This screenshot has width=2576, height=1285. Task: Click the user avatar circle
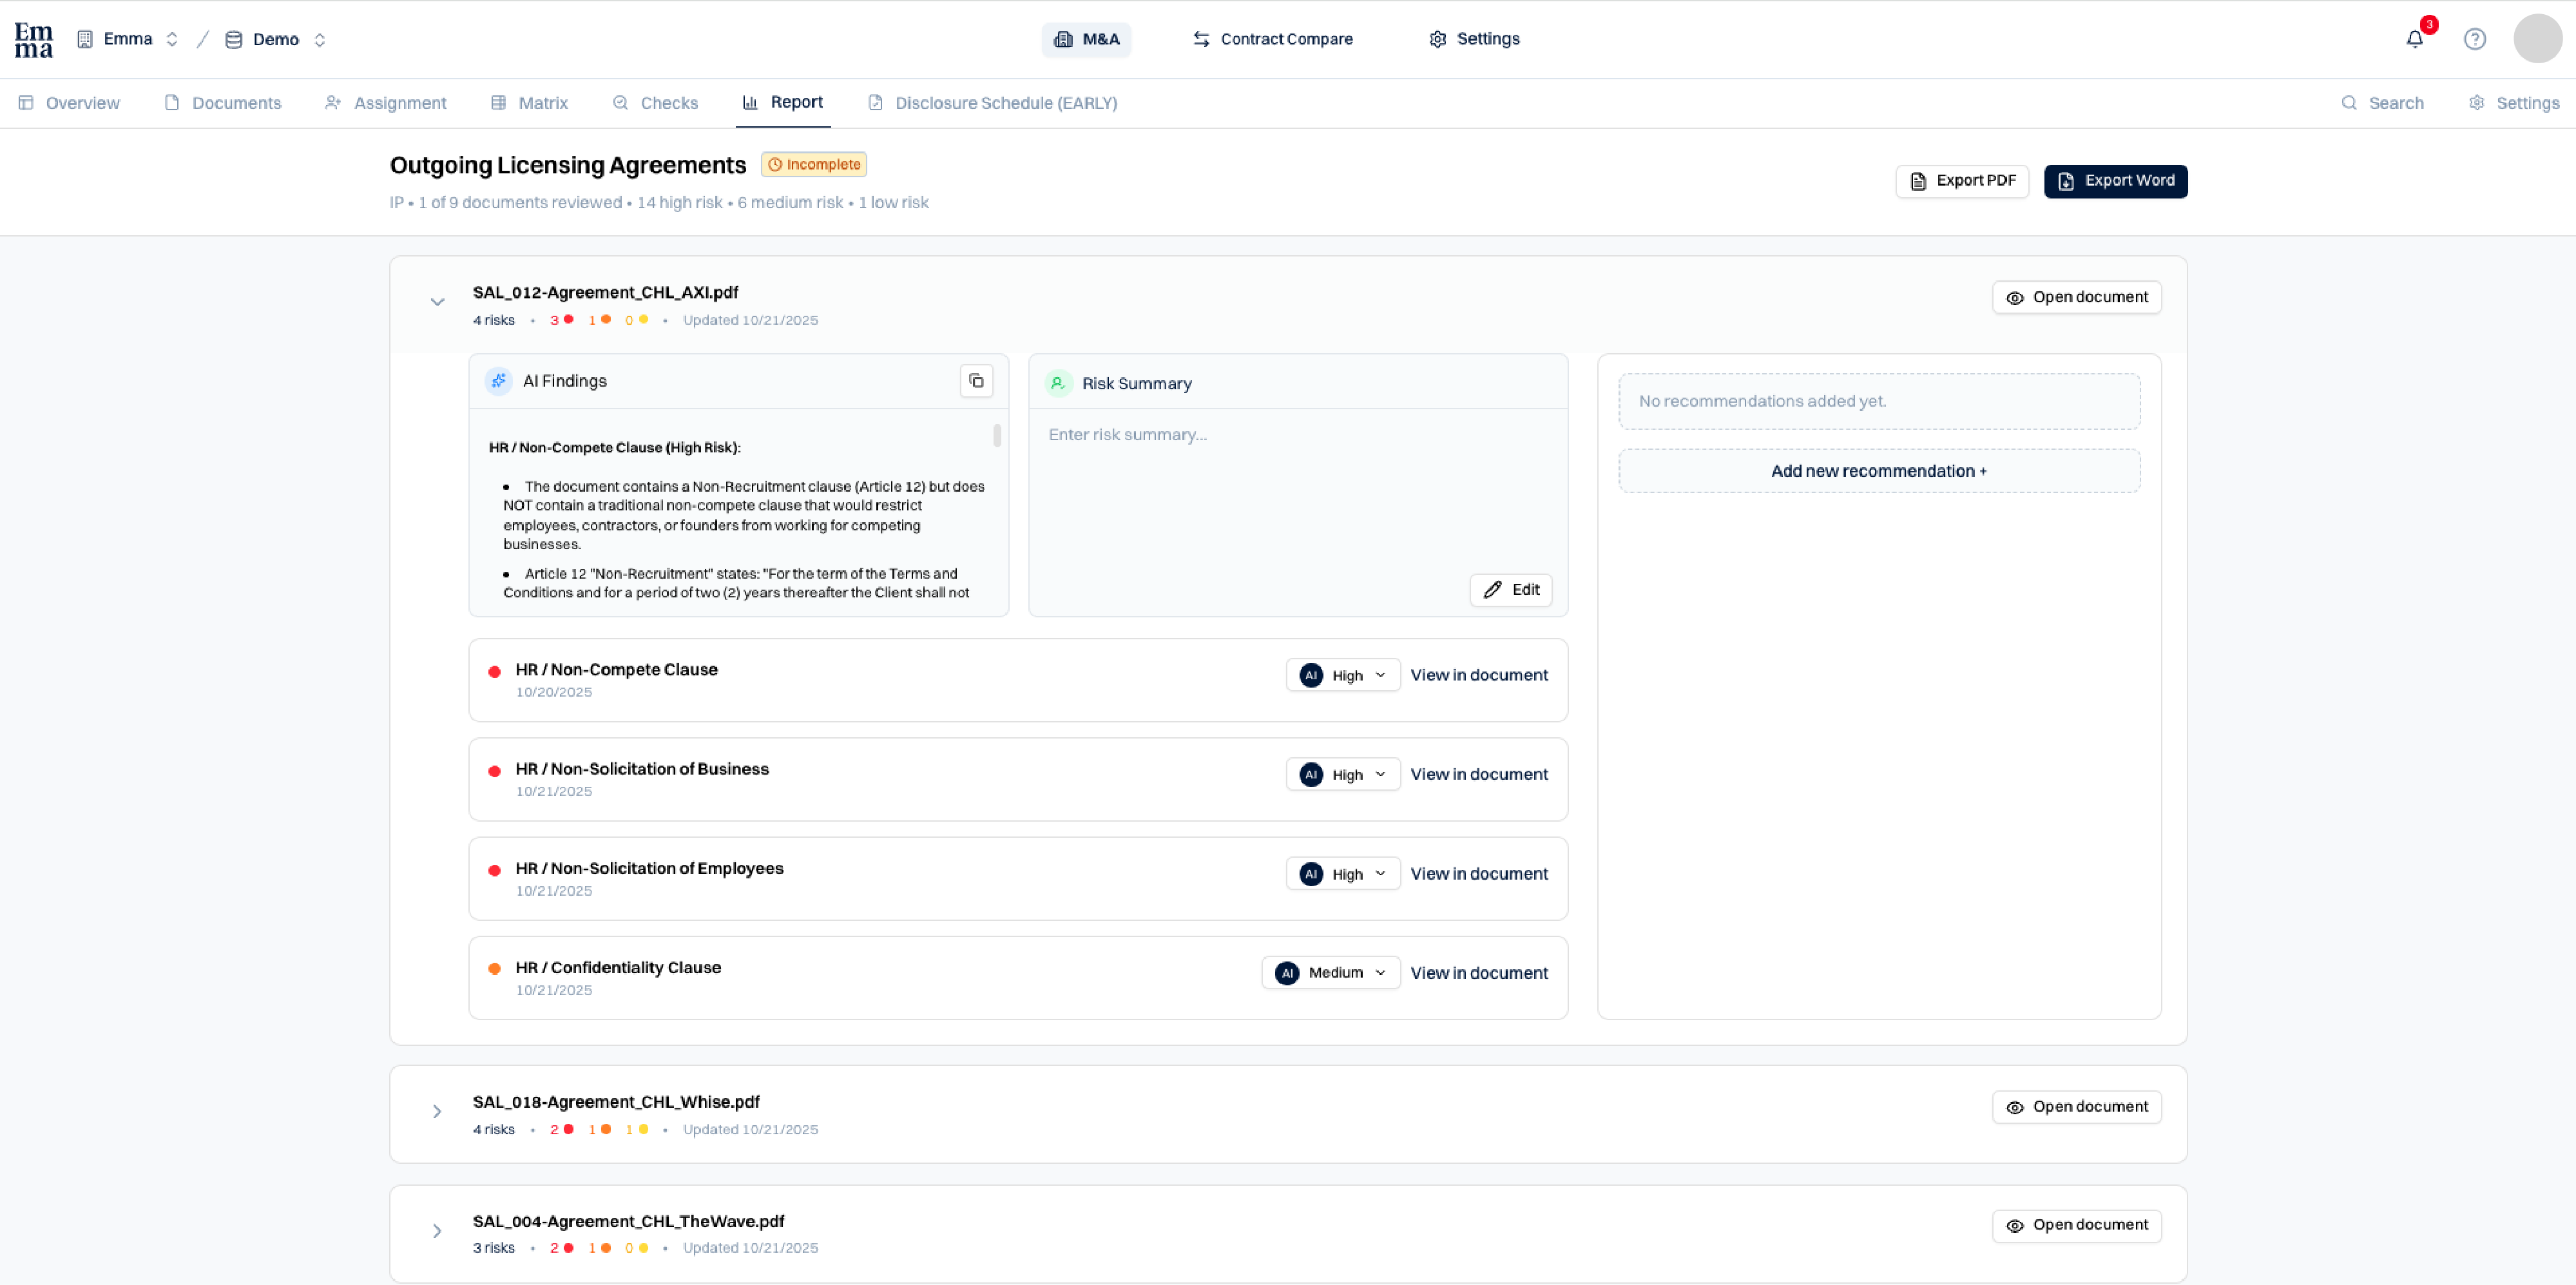(2537, 39)
